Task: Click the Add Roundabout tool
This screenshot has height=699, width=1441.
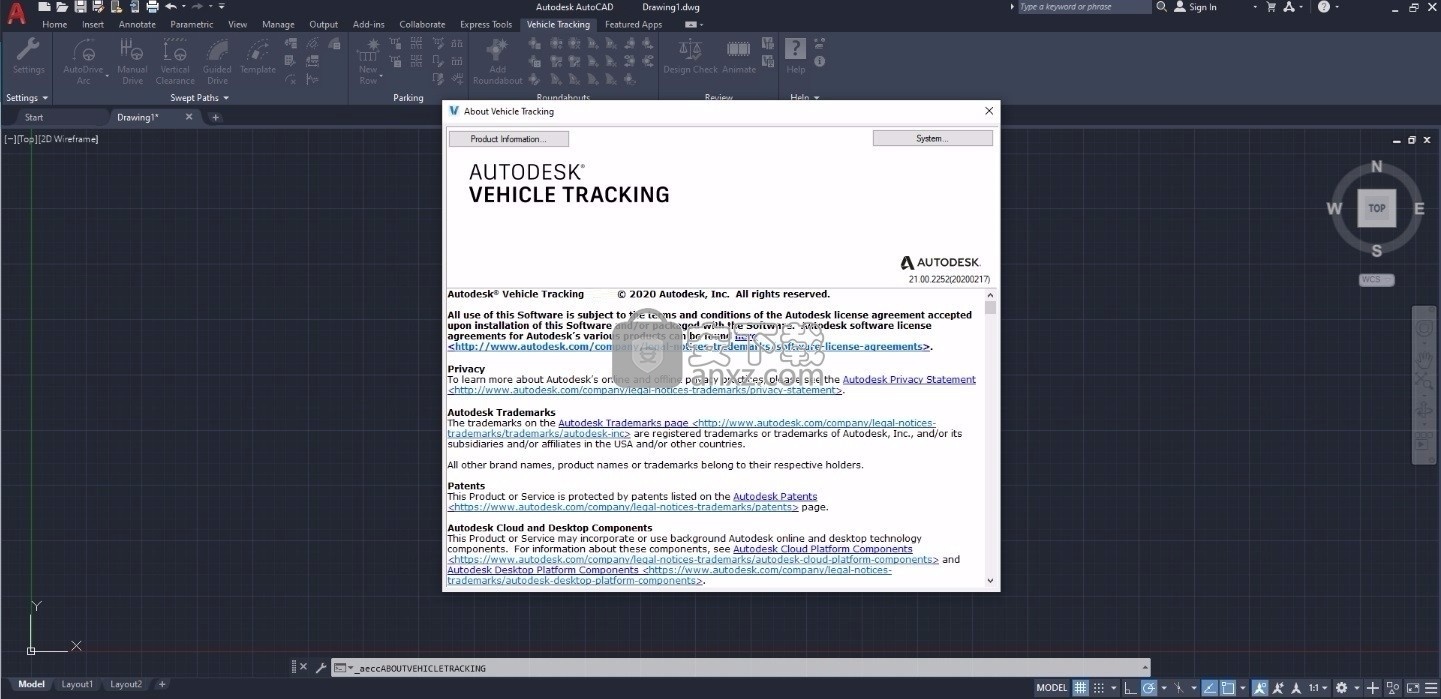Action: (x=497, y=59)
